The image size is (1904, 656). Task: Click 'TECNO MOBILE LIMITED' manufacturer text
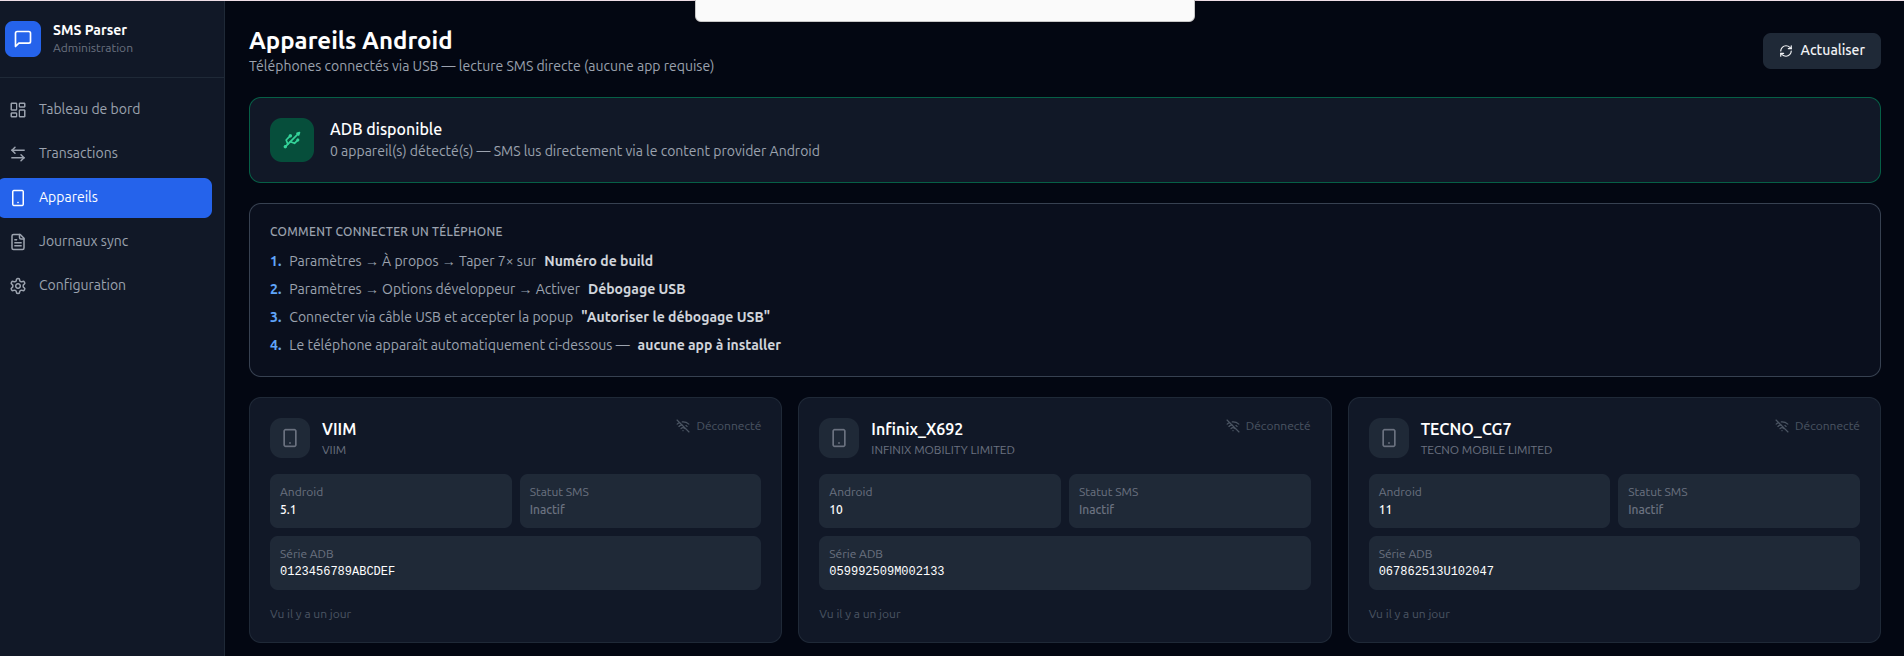[1487, 451]
